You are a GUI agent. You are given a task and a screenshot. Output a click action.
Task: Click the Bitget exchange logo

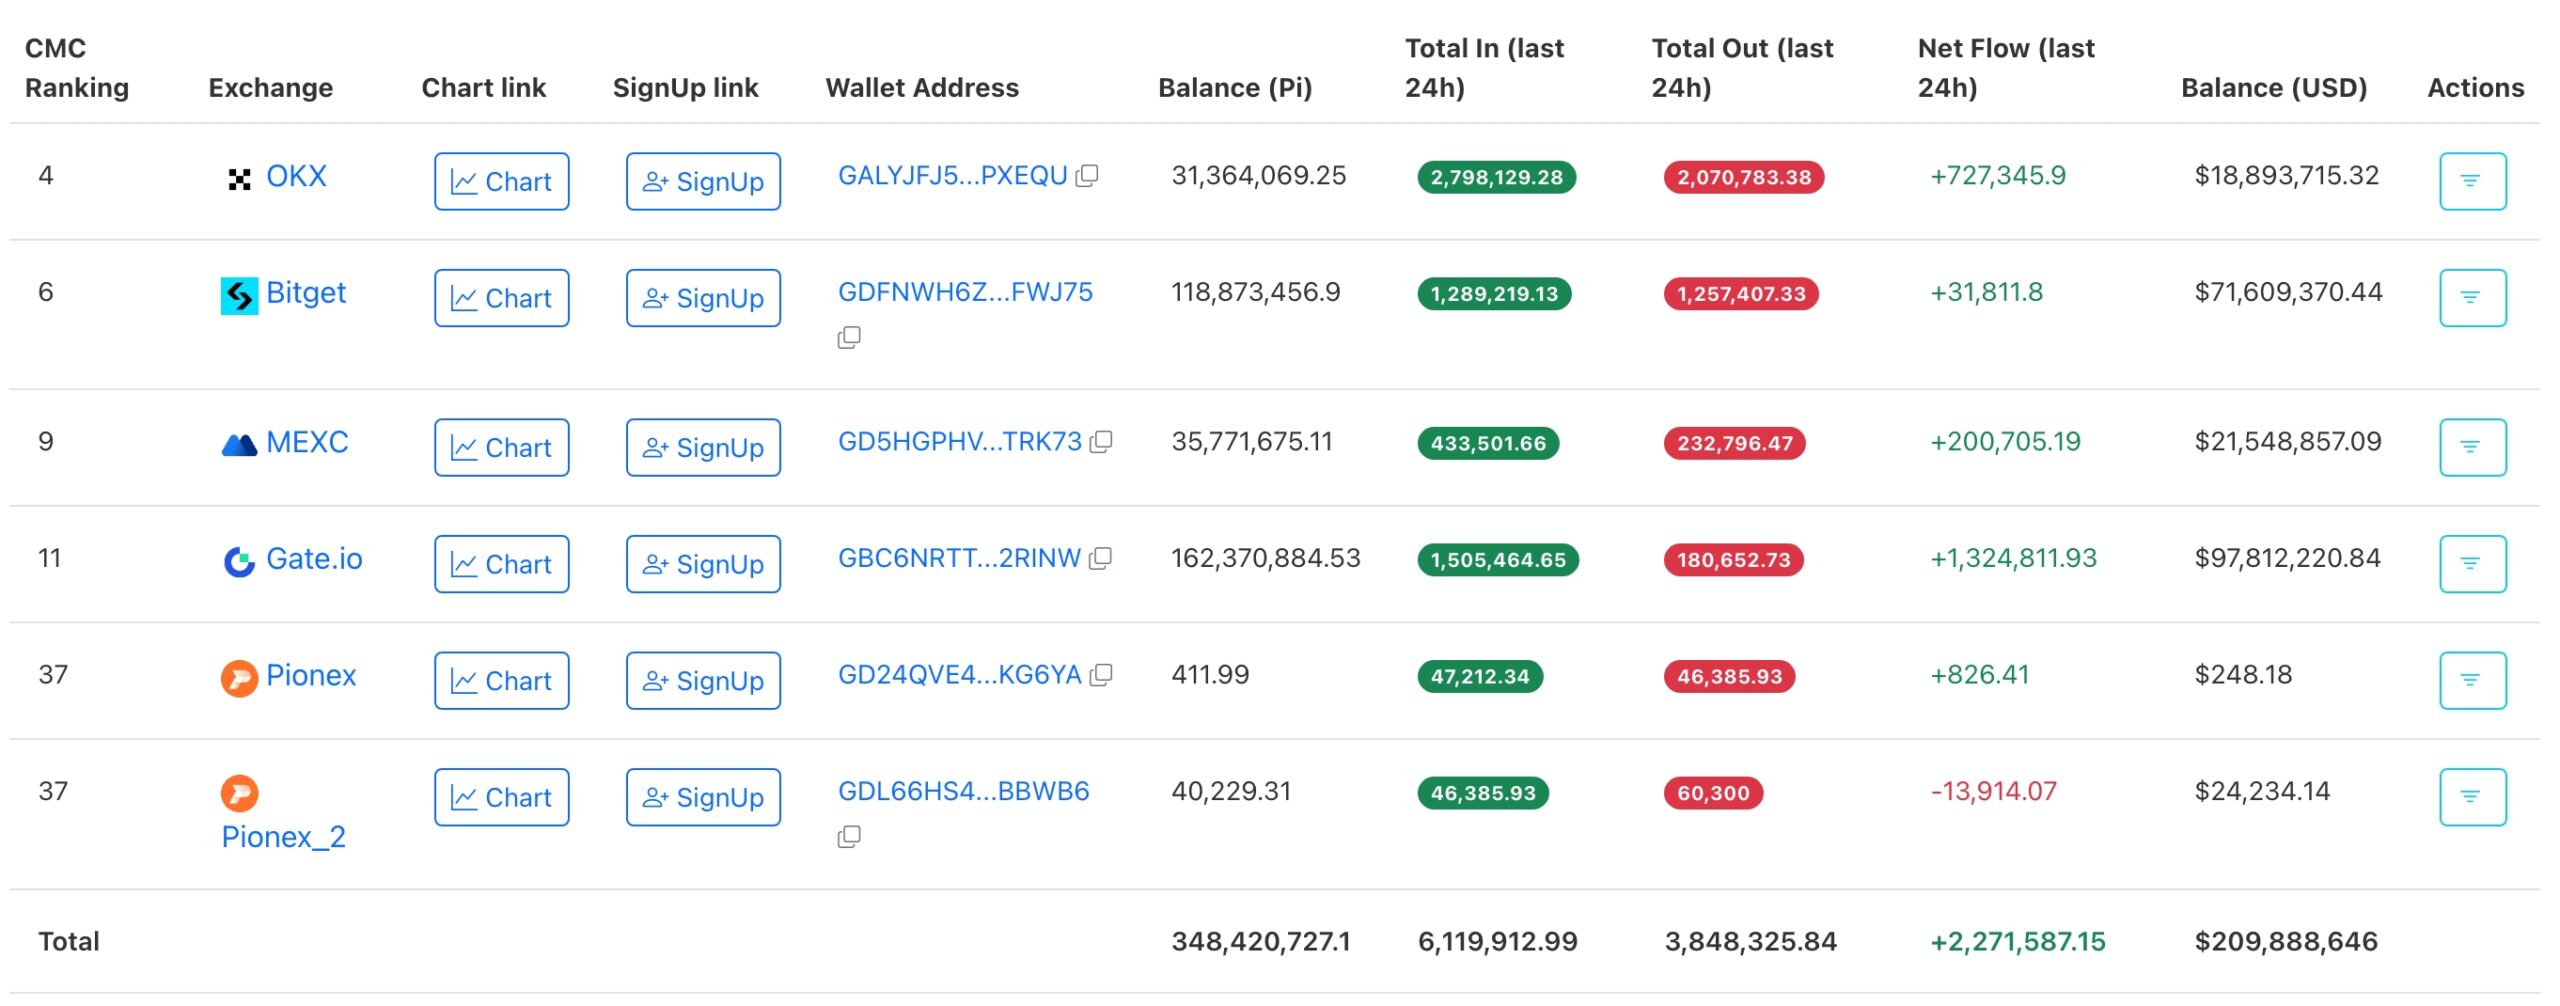pos(239,295)
